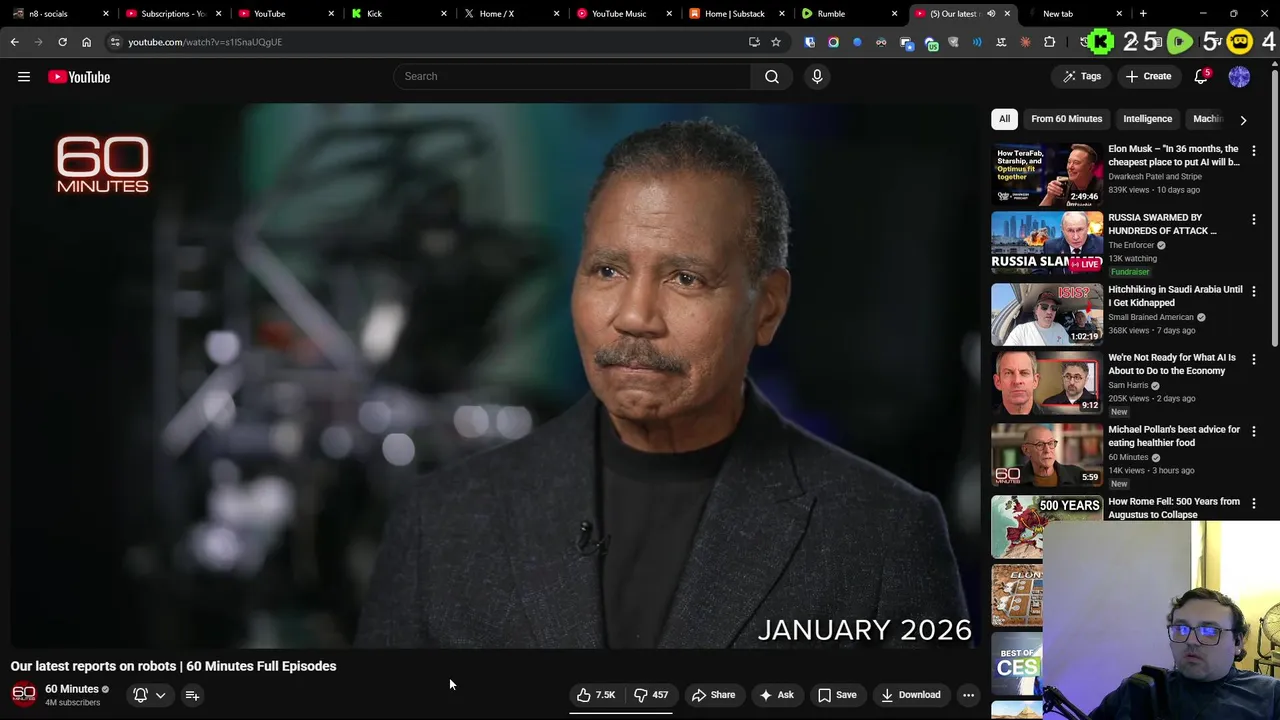The height and width of the screenshot is (720, 1280).
Task: Open the site information icon in address bar
Action: click(x=115, y=42)
